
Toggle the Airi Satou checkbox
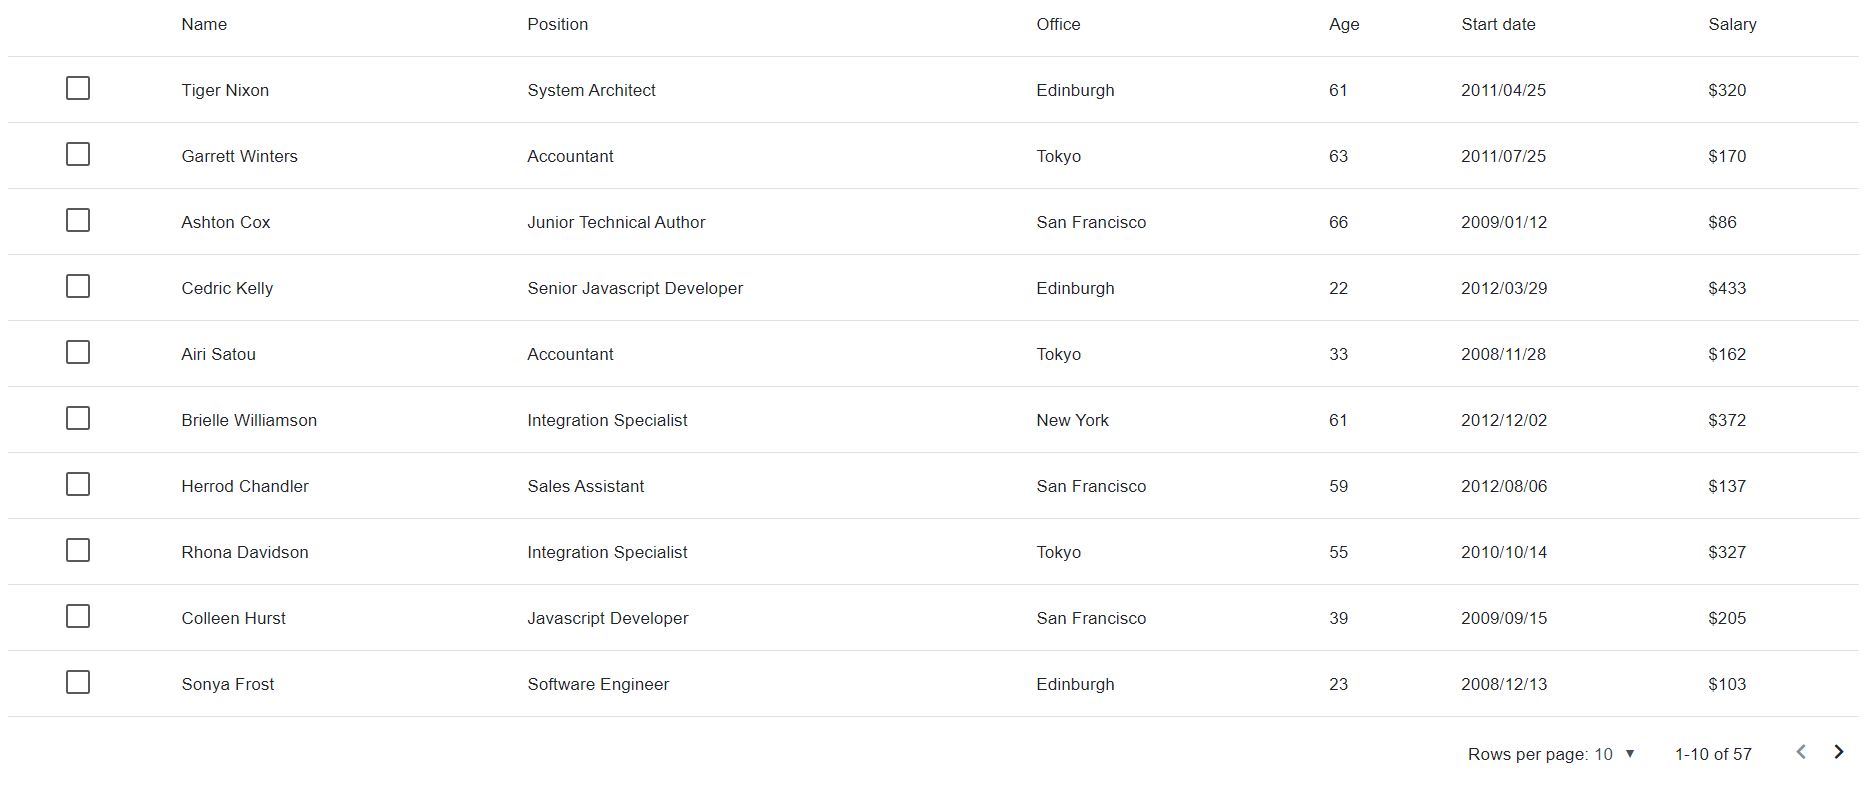pos(78,352)
